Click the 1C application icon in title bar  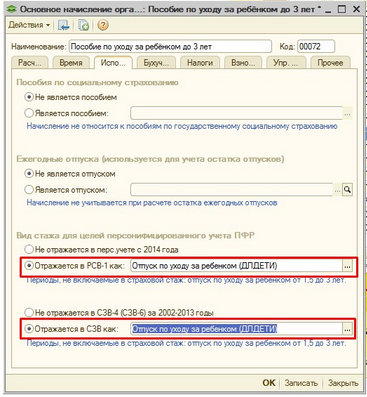click(11, 9)
